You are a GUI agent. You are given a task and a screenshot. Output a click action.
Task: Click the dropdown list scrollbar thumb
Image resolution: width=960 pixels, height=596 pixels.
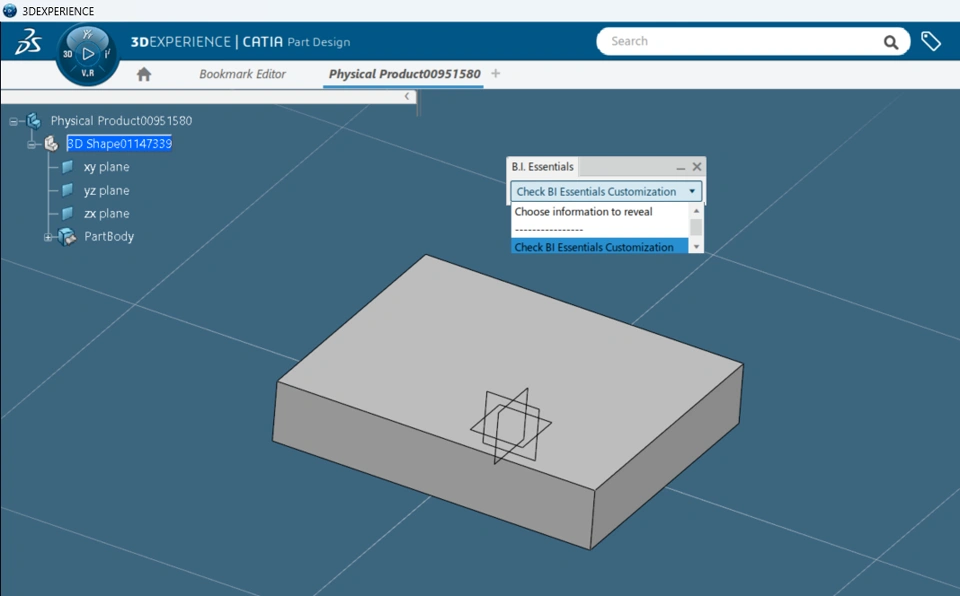click(696, 227)
